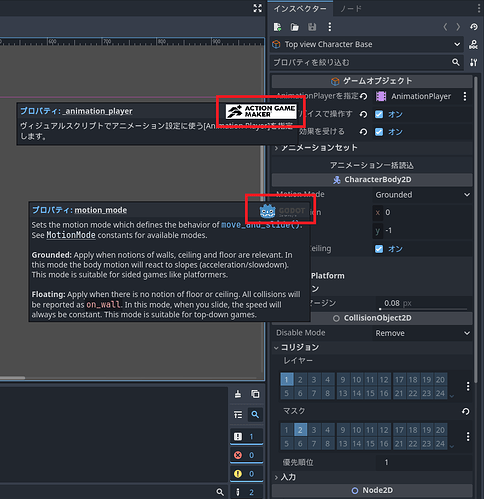Click the アニメーション一括読込 button
Image resolution: width=484 pixels, height=499 pixels.
click(x=372, y=165)
